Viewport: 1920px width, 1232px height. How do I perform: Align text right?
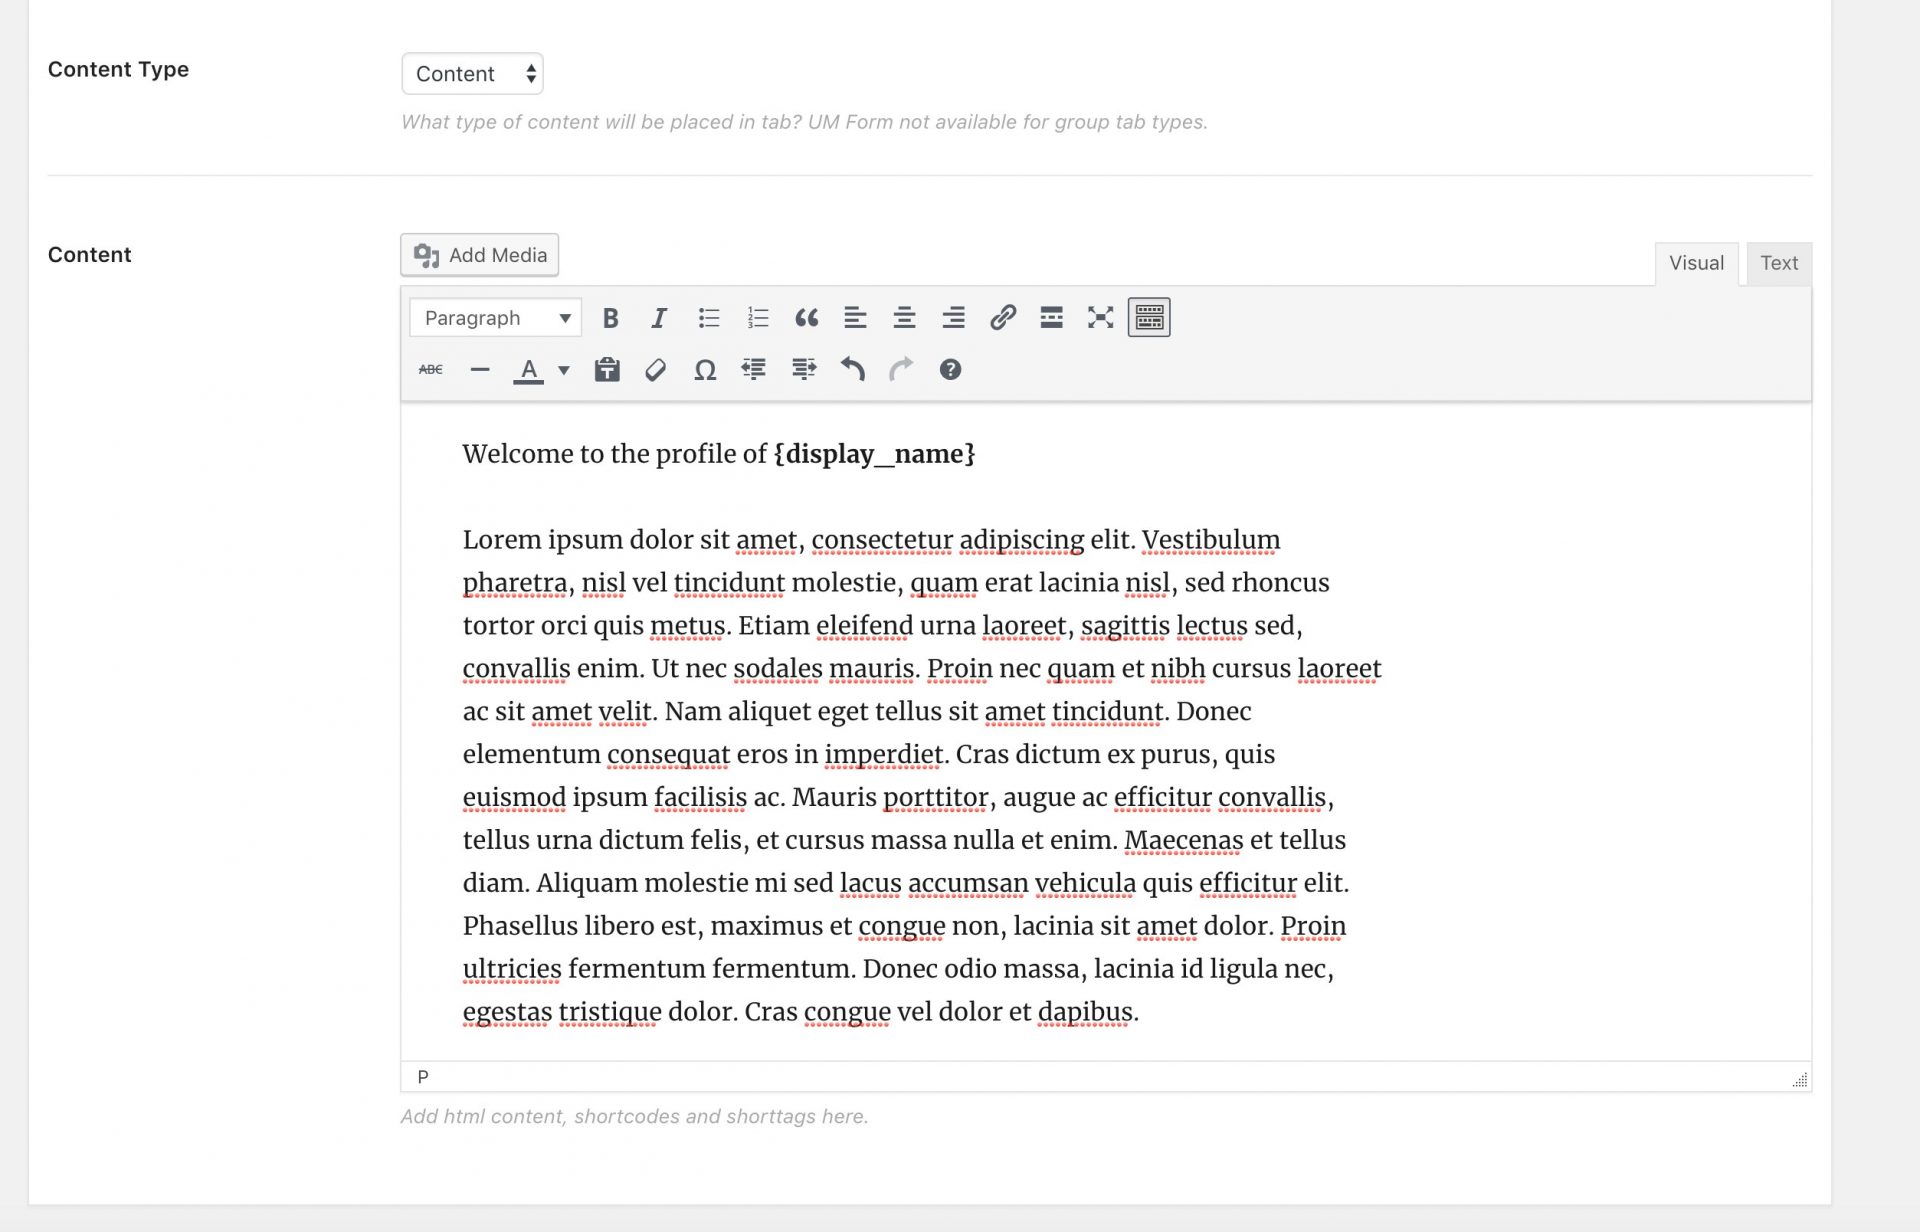click(x=953, y=318)
